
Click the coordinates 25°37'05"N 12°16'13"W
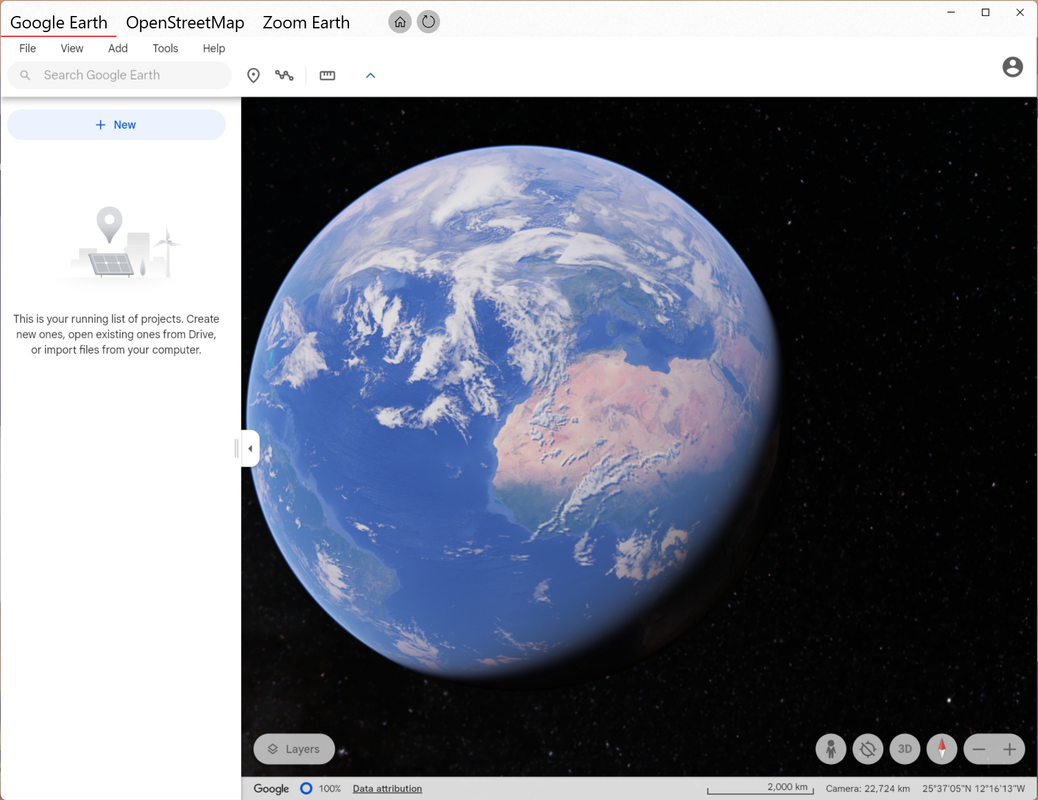974,789
